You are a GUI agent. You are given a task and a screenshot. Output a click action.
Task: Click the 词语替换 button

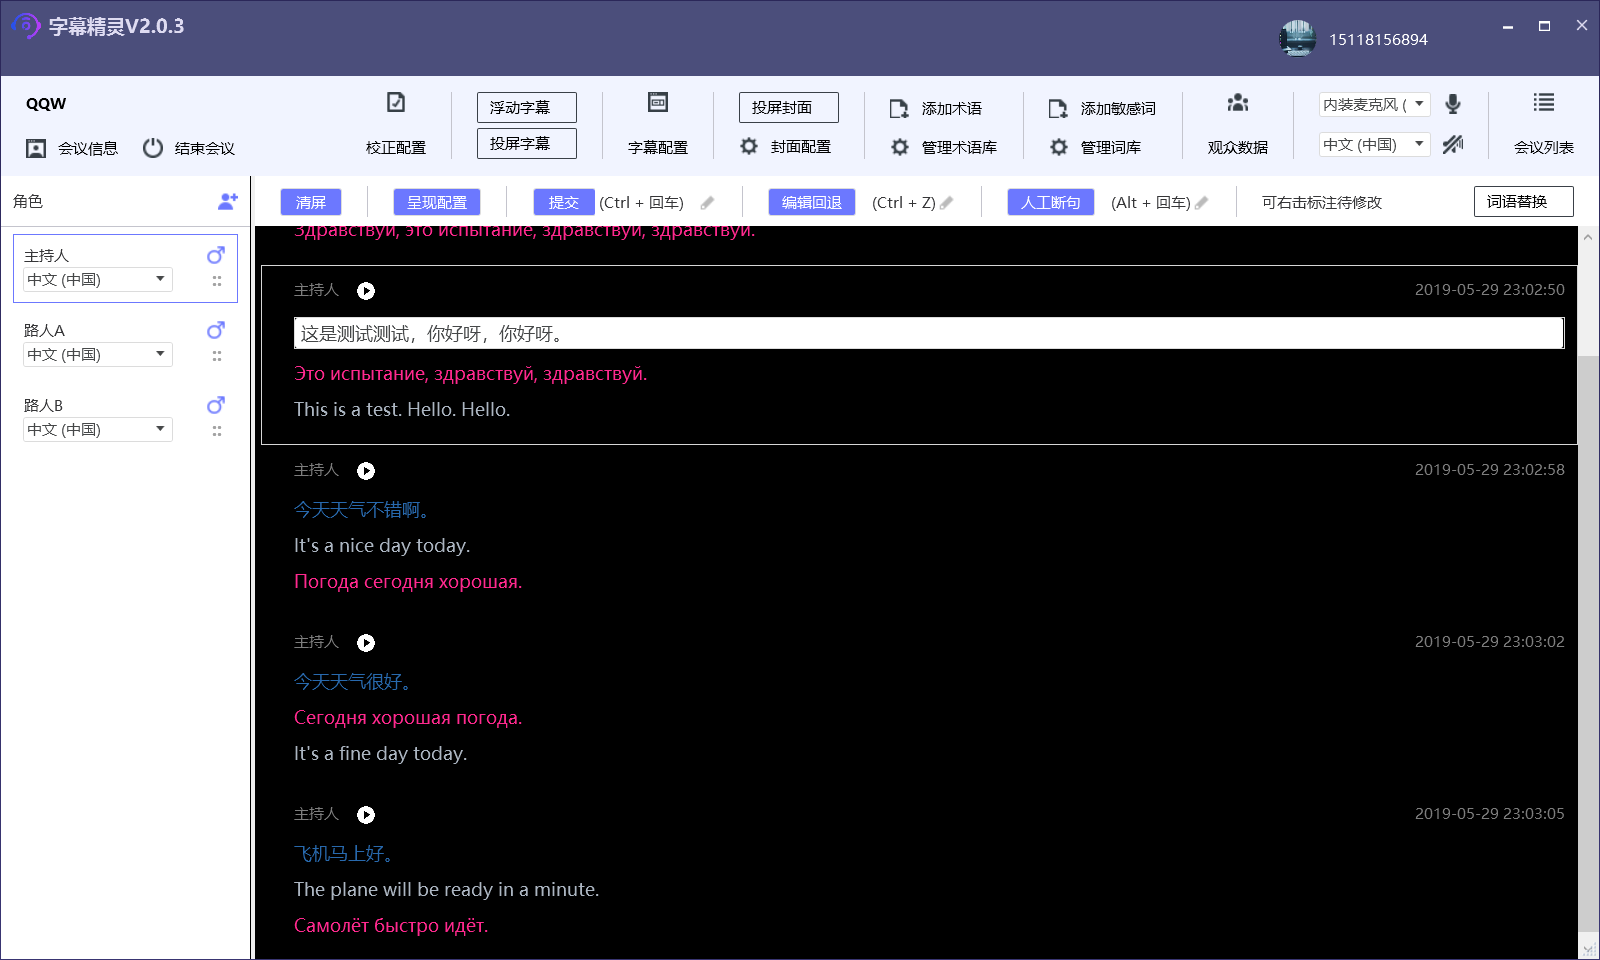pyautogui.click(x=1524, y=201)
